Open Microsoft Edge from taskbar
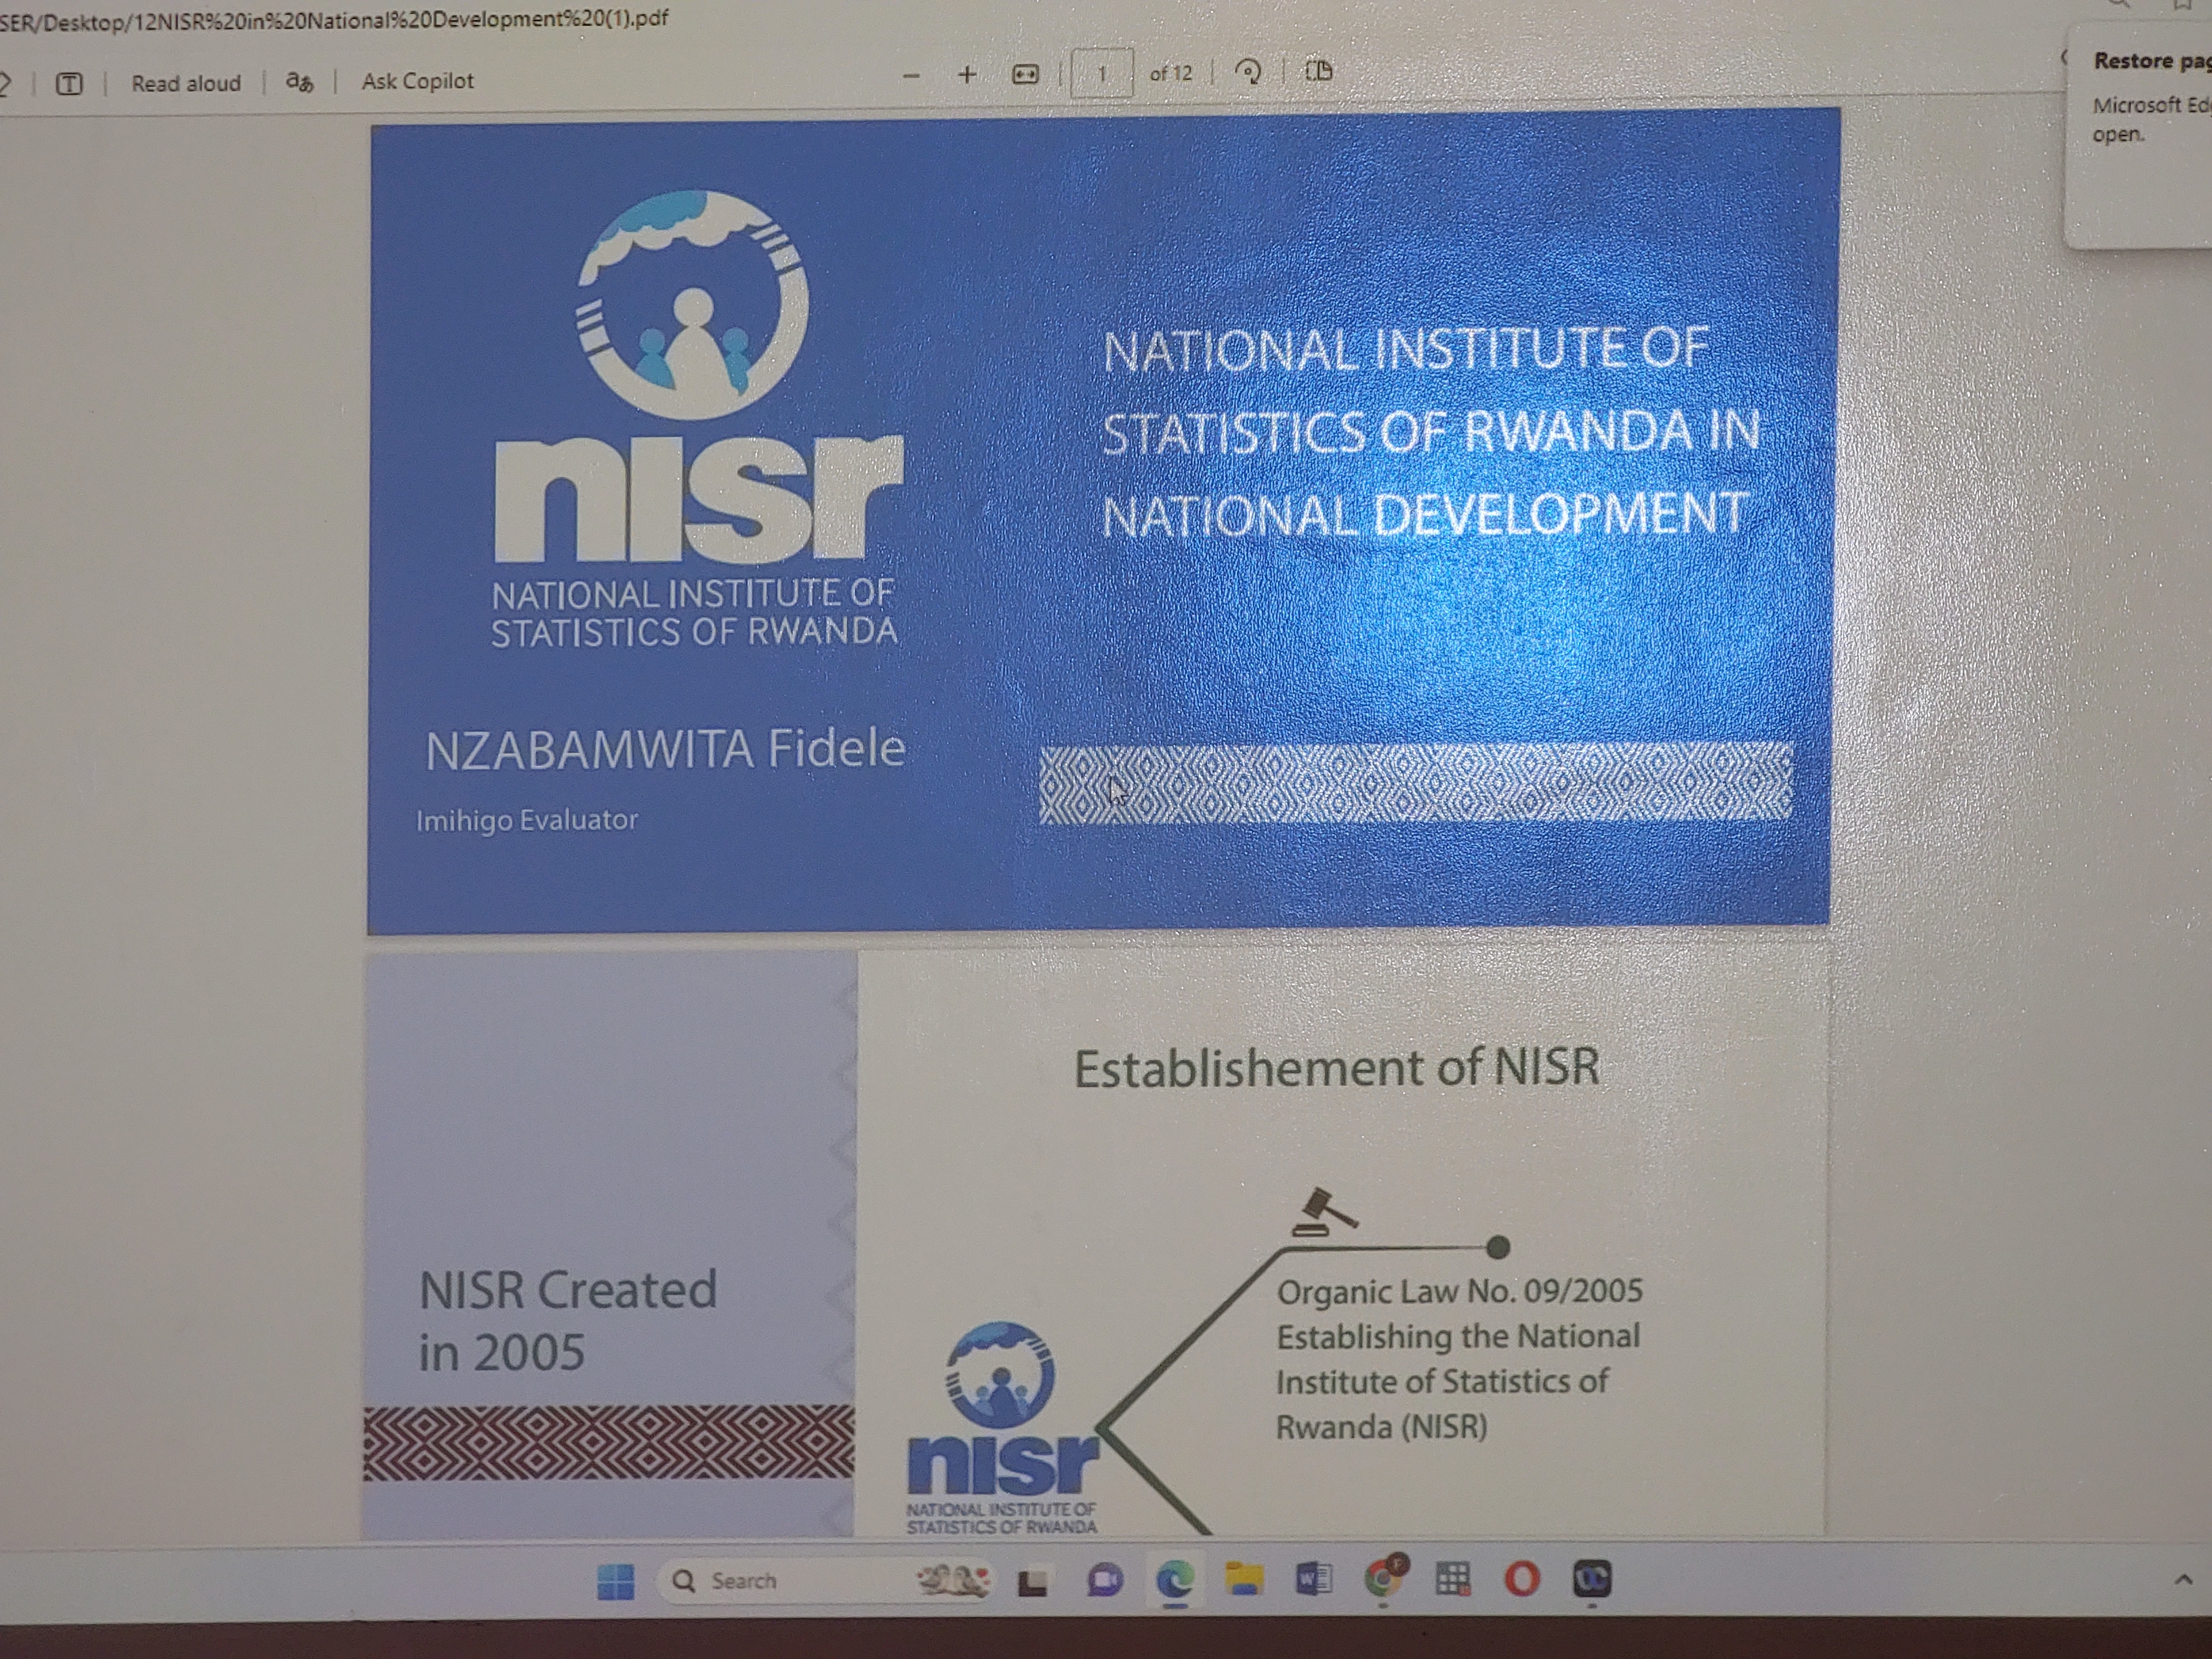2212x1659 pixels. [1175, 1580]
